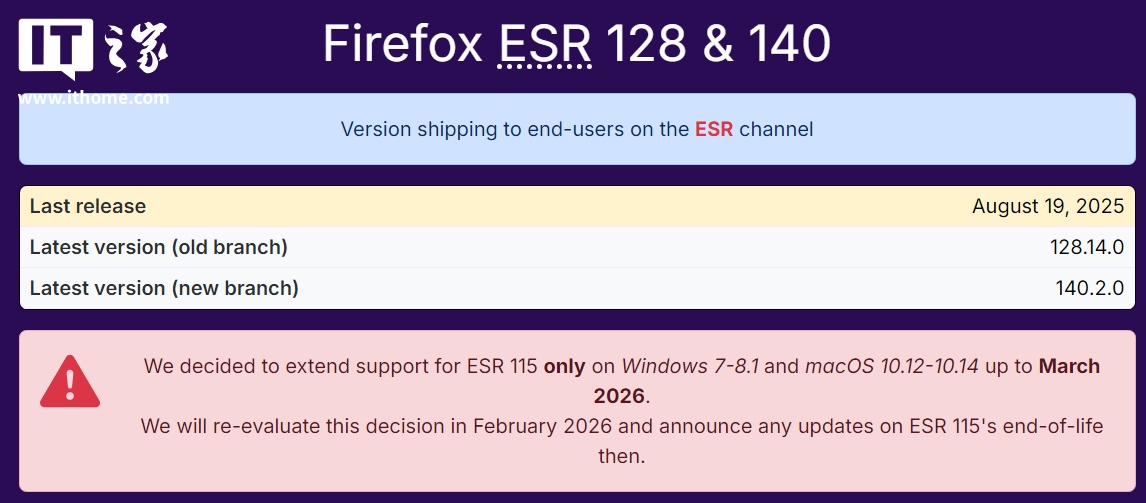The image size is (1146, 503).
Task: Select the Last release row label
Action: [x=88, y=206]
